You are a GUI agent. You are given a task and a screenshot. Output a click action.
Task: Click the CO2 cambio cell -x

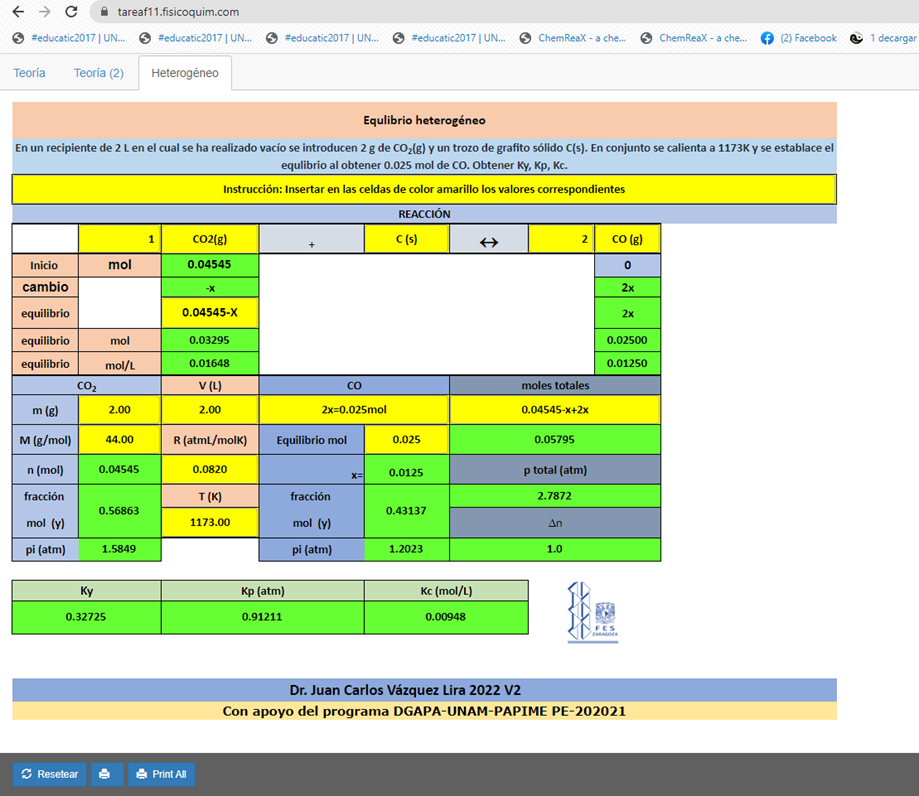pyautogui.click(x=210, y=288)
